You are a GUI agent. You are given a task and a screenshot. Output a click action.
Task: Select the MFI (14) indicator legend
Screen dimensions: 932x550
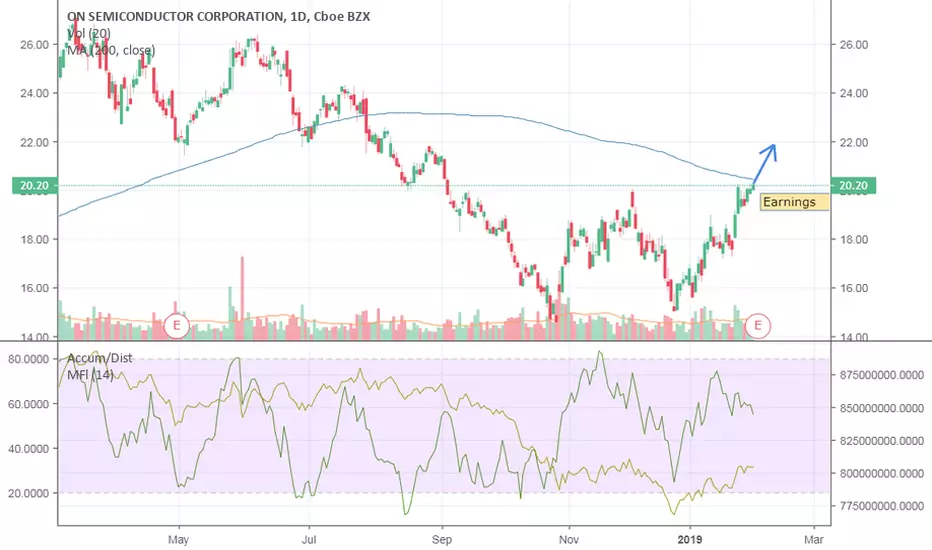pos(90,375)
